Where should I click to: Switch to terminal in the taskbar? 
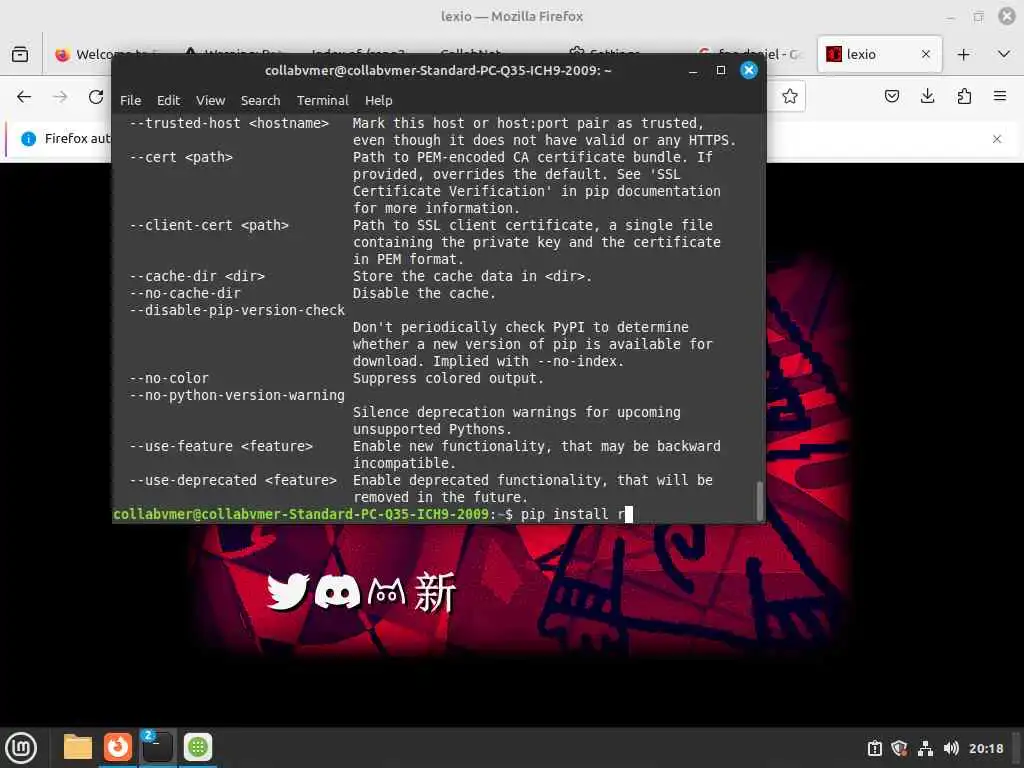pos(157,747)
